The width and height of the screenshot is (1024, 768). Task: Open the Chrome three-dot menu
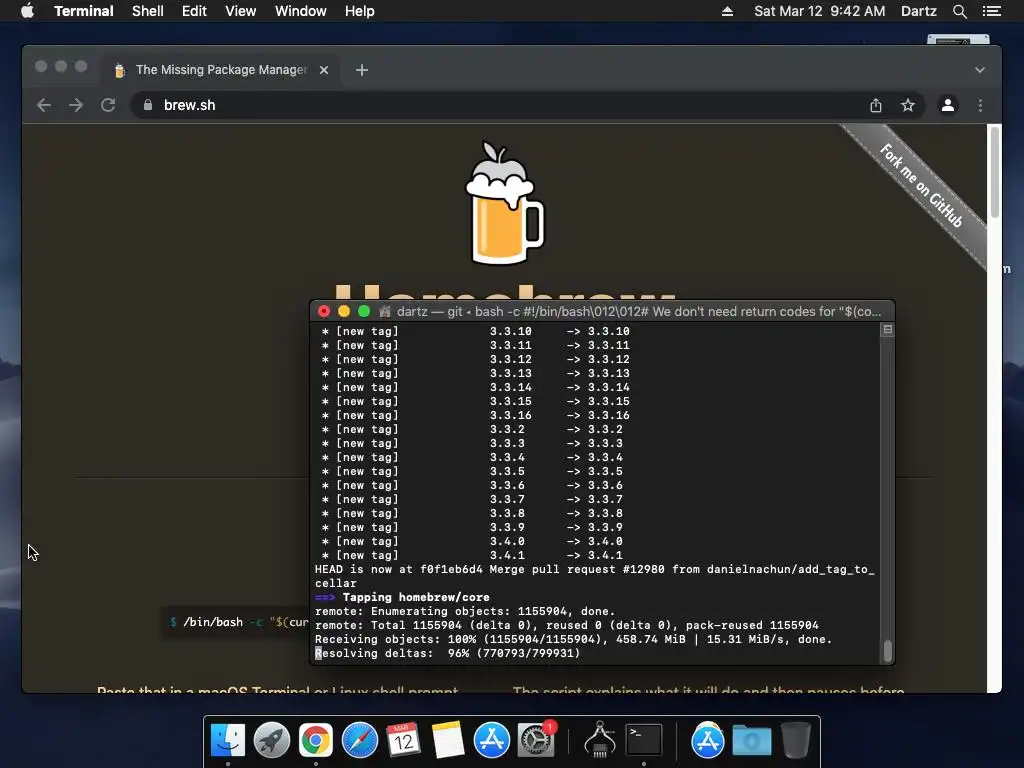(x=980, y=105)
